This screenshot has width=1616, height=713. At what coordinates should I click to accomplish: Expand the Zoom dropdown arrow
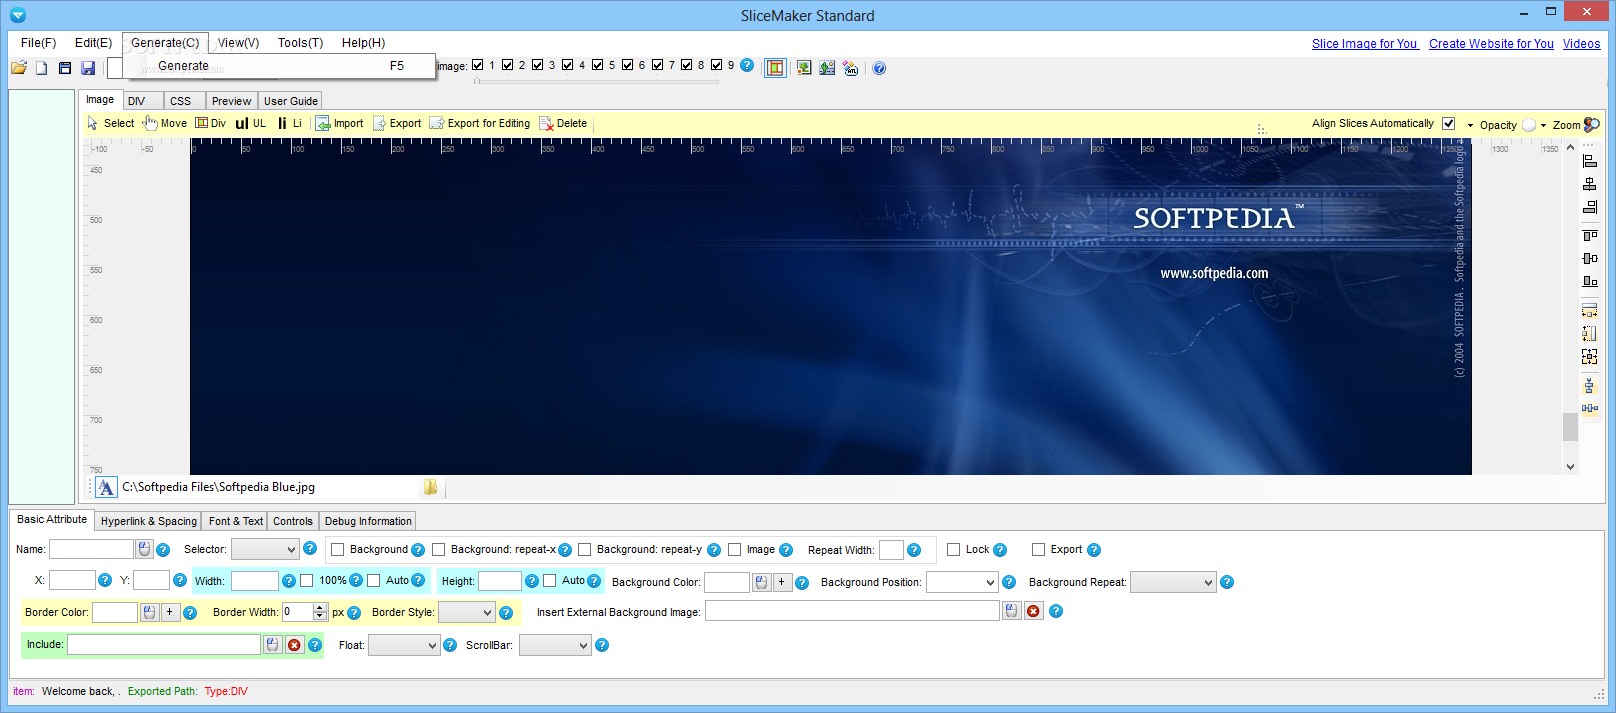coord(1544,126)
